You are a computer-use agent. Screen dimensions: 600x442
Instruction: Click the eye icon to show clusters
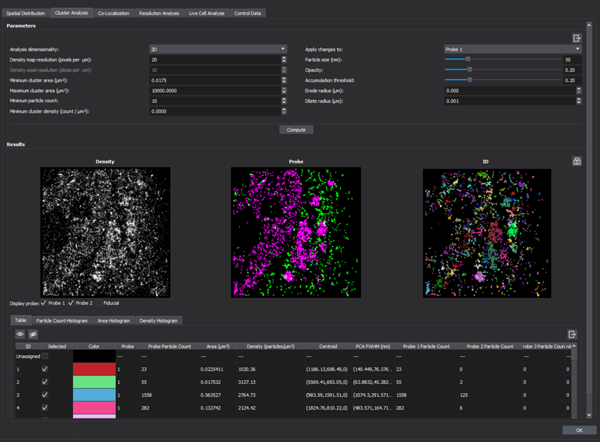(x=20, y=334)
